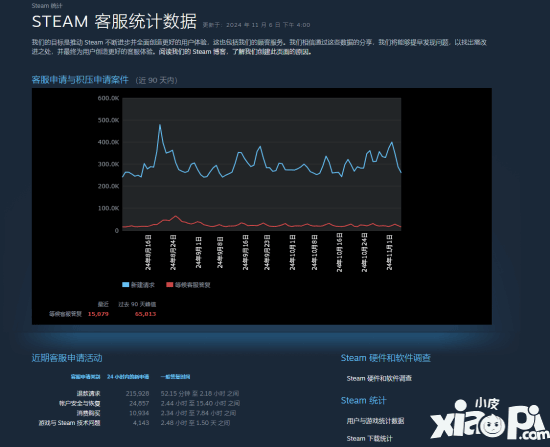Image resolution: width=550 pixels, height=447 pixels.
Task: Click the red 等候客服答复 legend swatch
Action: pos(170,285)
